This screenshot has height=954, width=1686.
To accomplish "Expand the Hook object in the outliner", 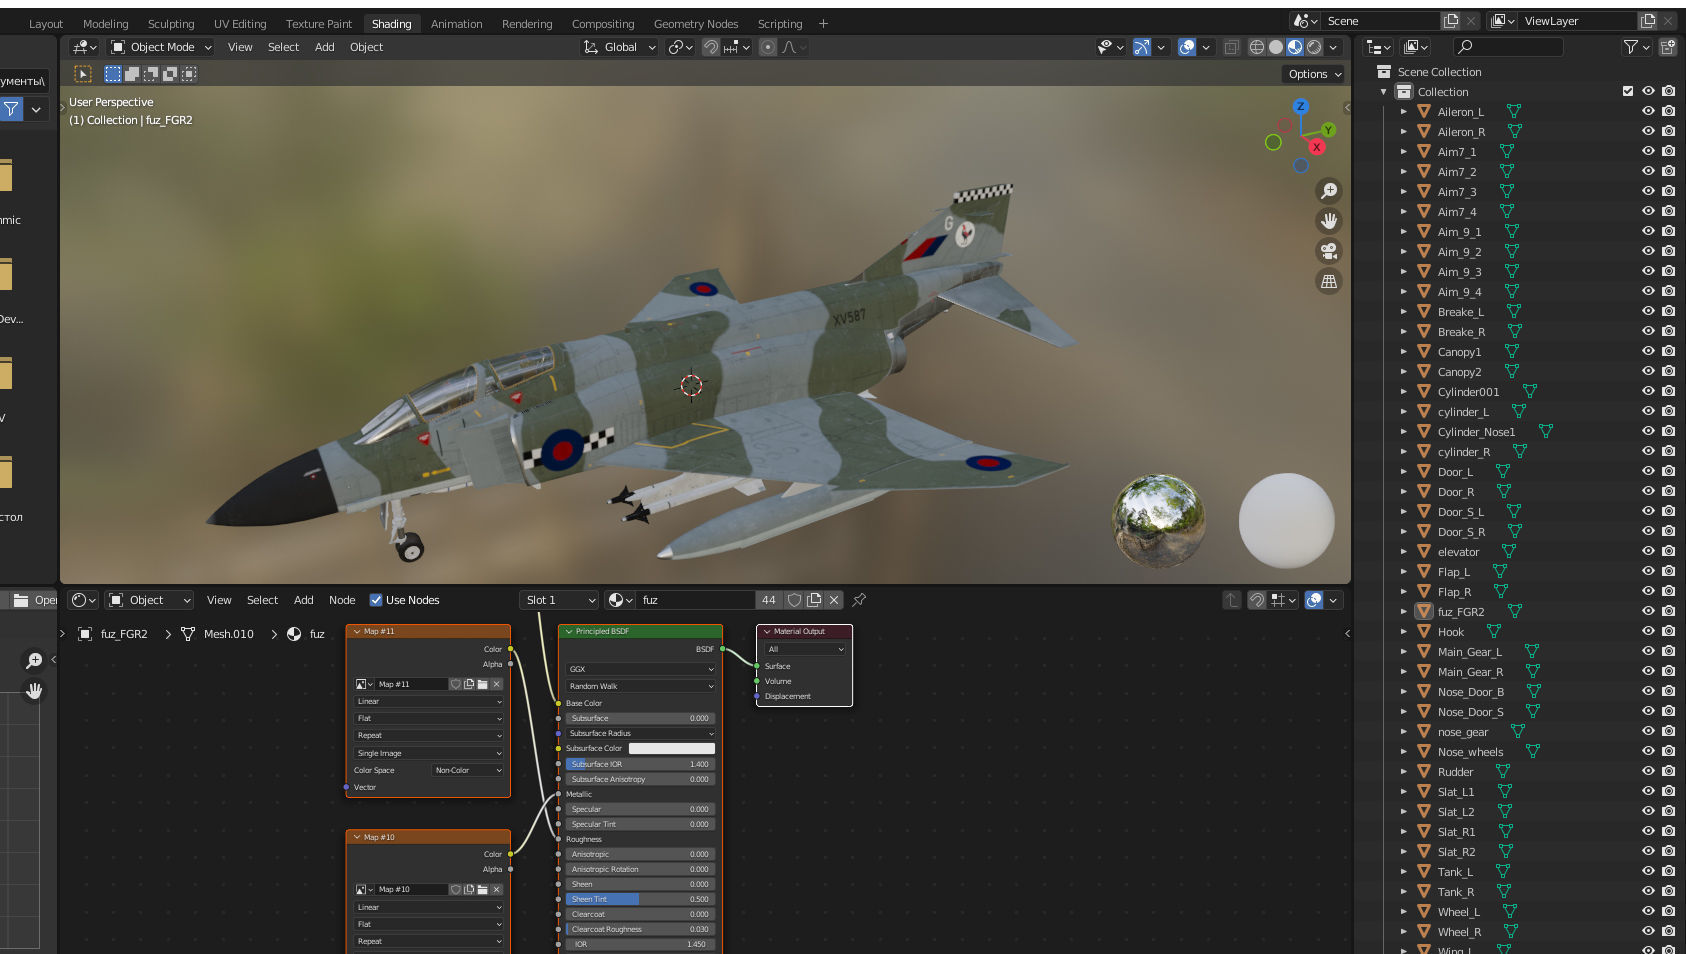I will (1403, 631).
